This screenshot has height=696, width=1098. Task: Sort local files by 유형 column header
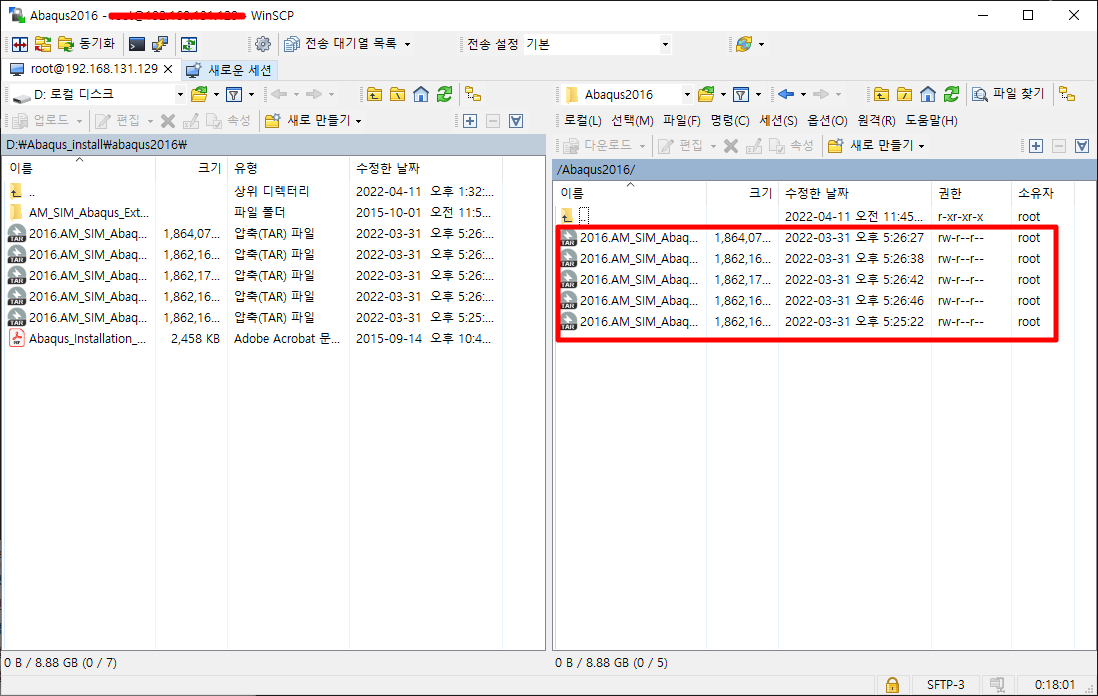click(x=288, y=168)
